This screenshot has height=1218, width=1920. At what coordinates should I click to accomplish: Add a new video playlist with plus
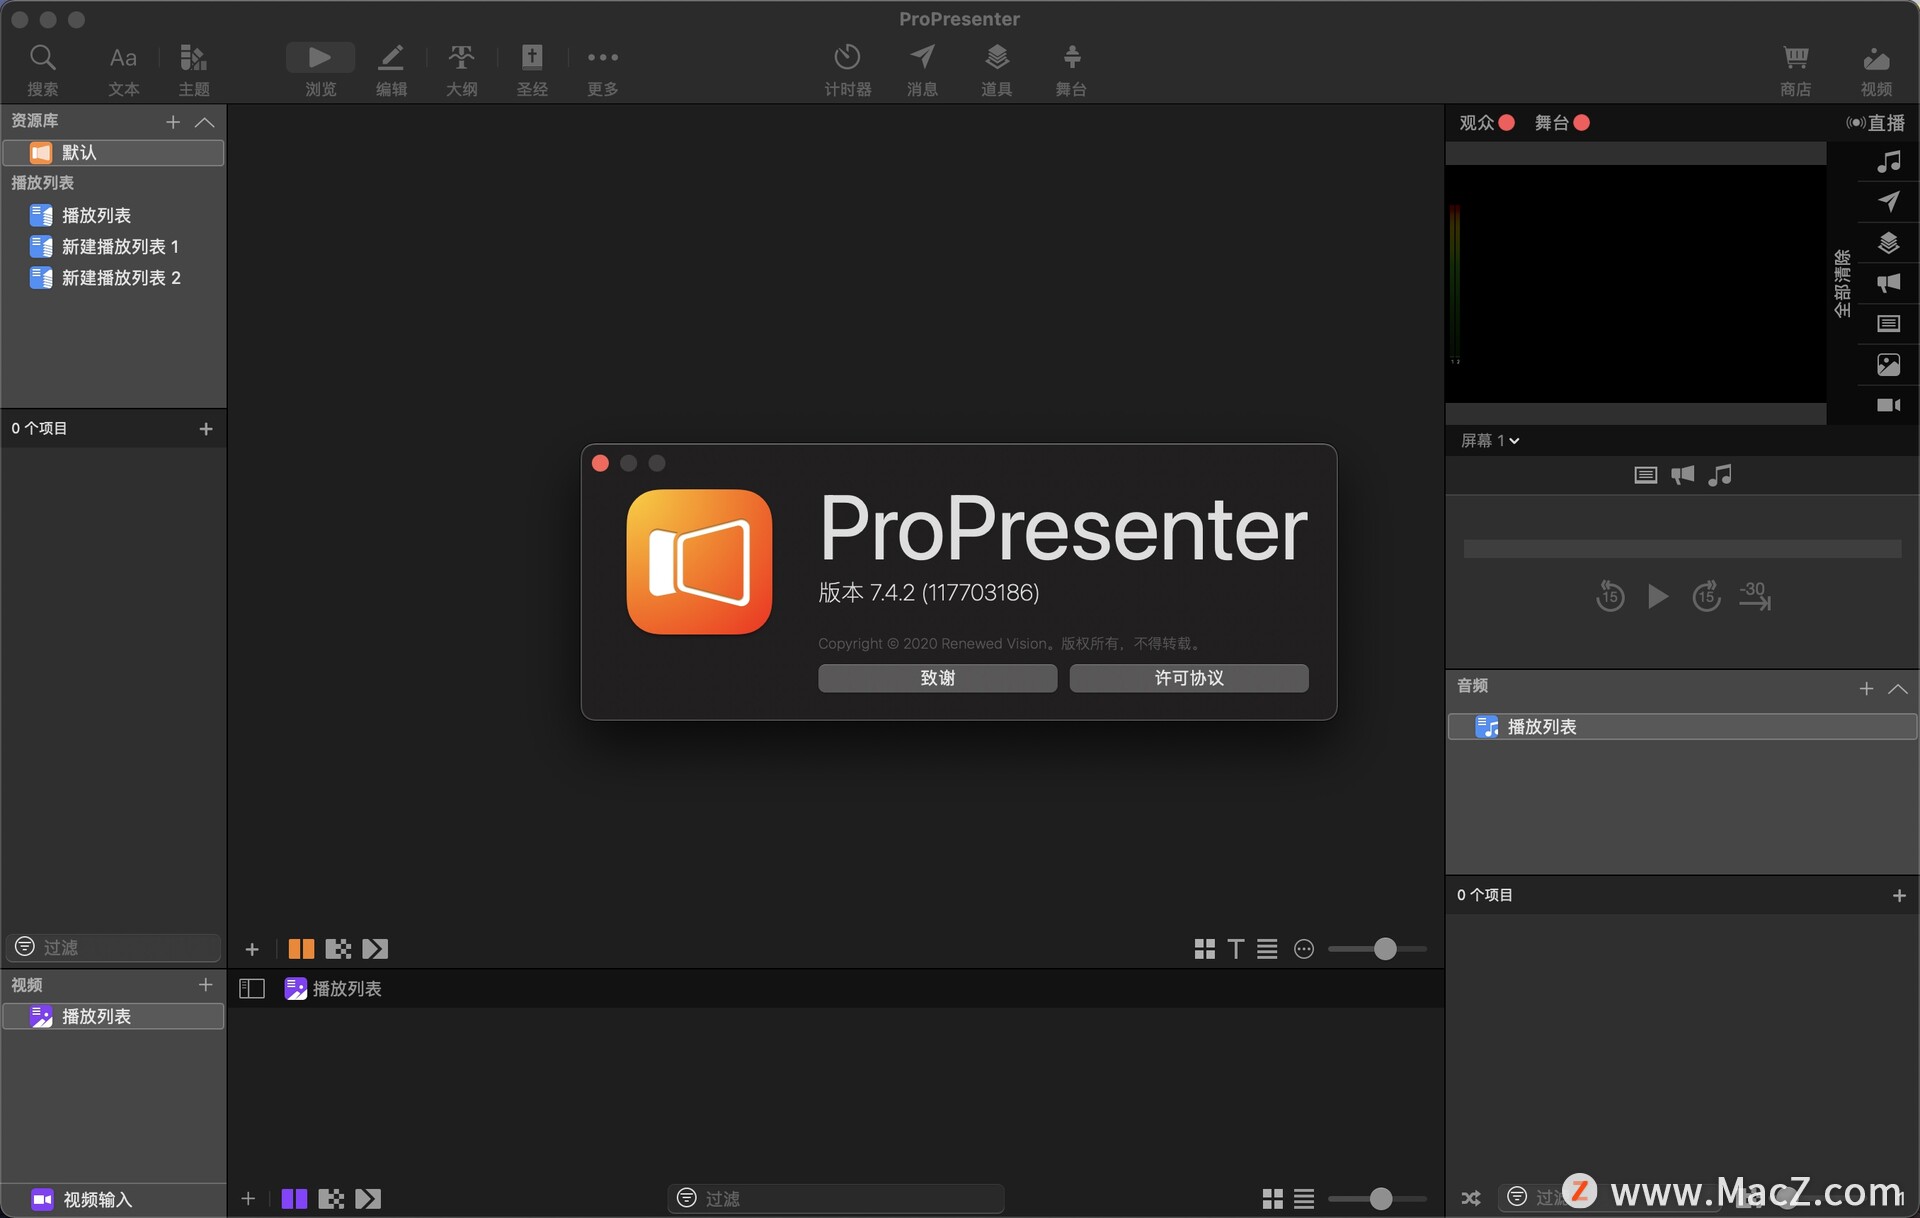pos(206,985)
